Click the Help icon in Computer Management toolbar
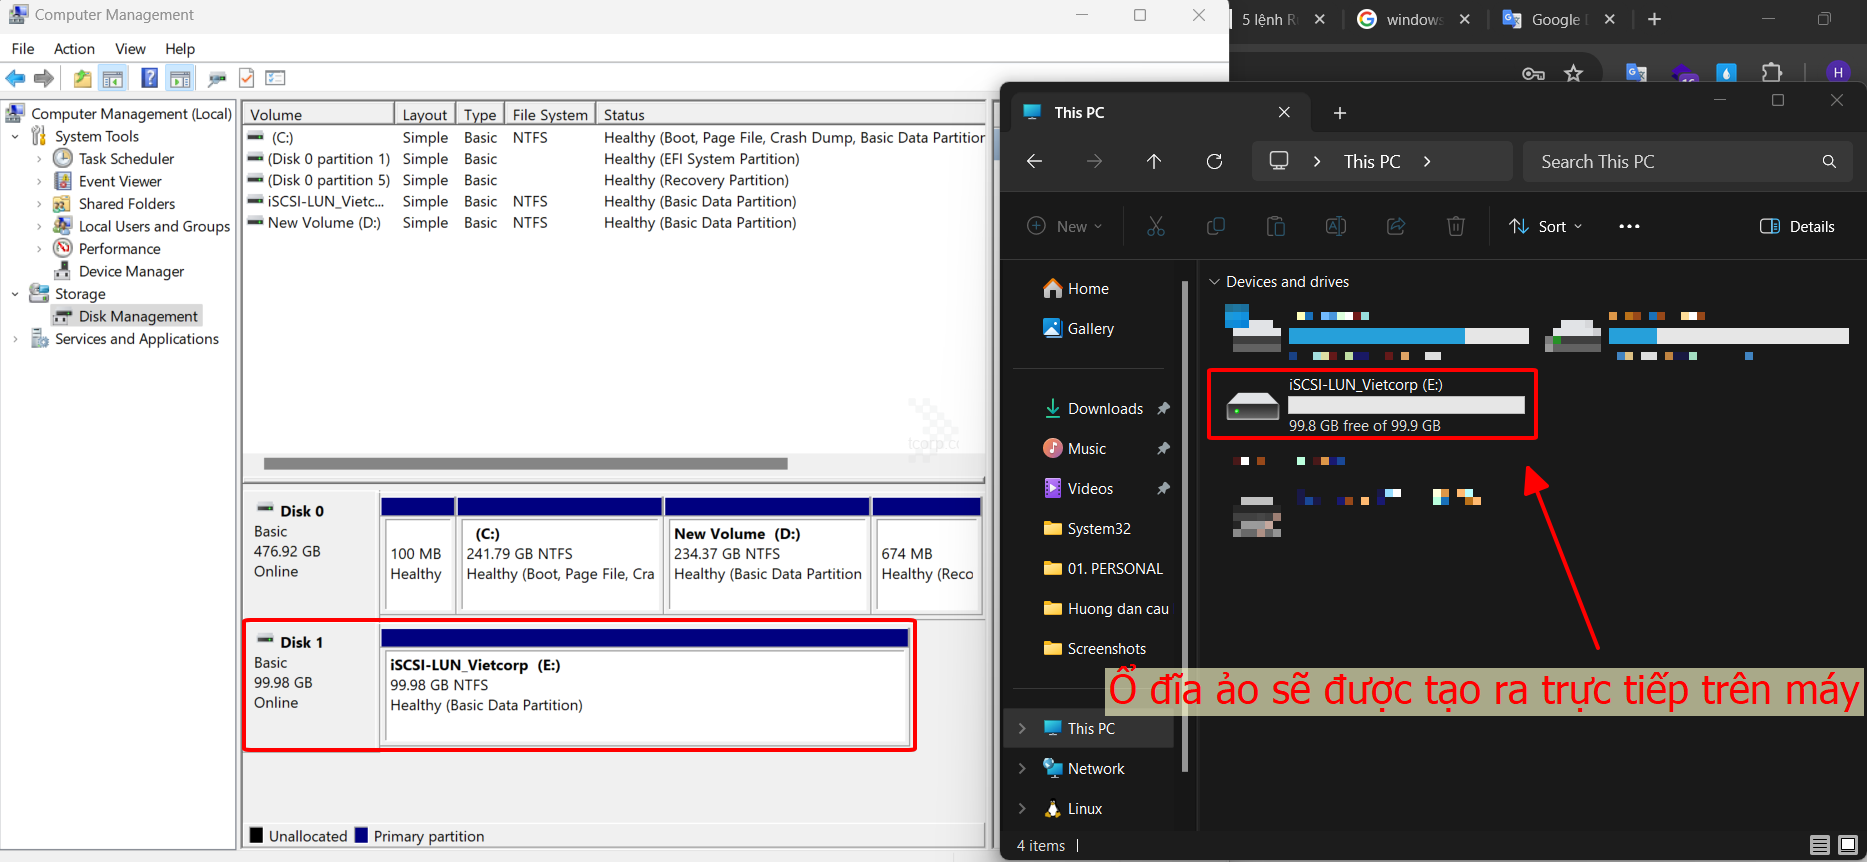The image size is (1867, 862). tap(149, 78)
